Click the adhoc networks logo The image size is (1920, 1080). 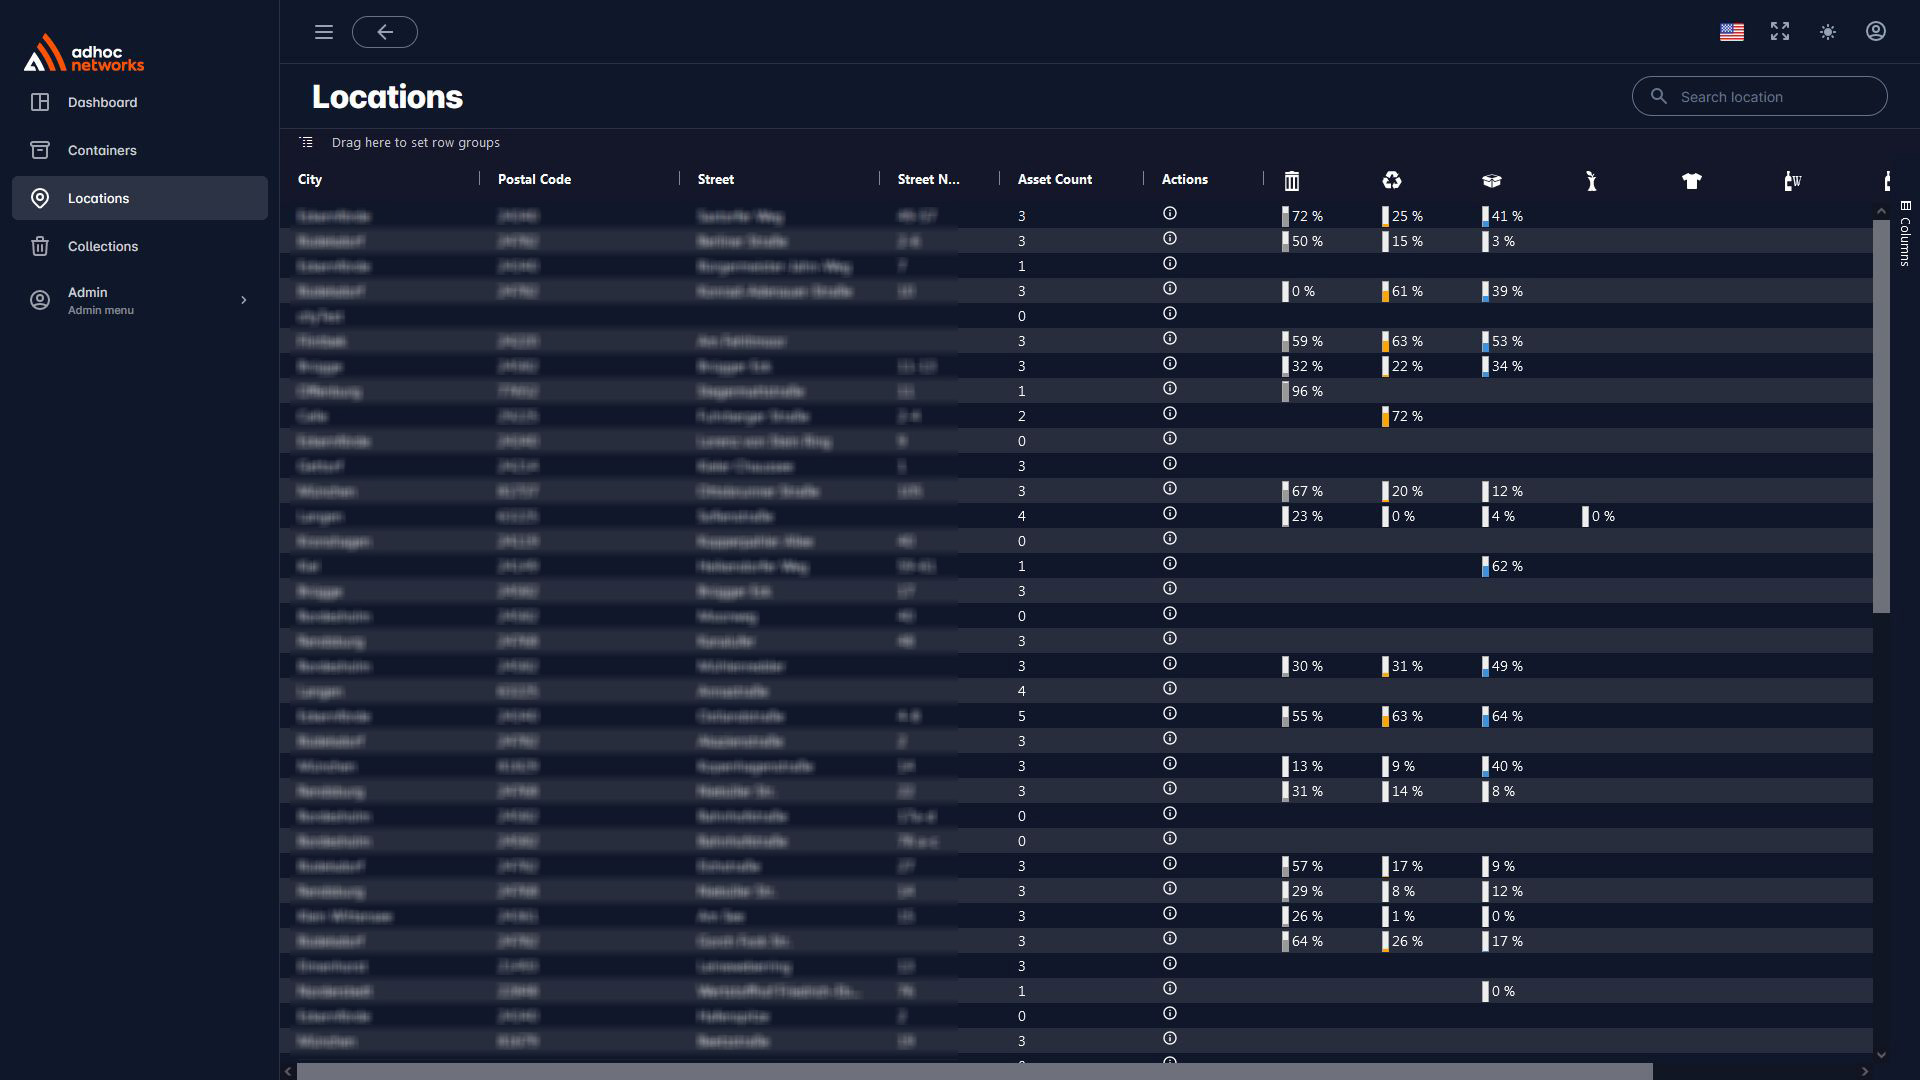click(84, 53)
